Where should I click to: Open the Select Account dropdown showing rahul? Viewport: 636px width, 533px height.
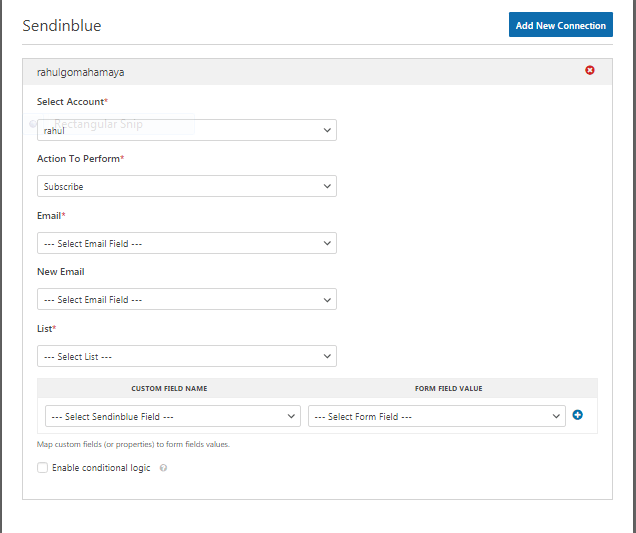pos(187,130)
